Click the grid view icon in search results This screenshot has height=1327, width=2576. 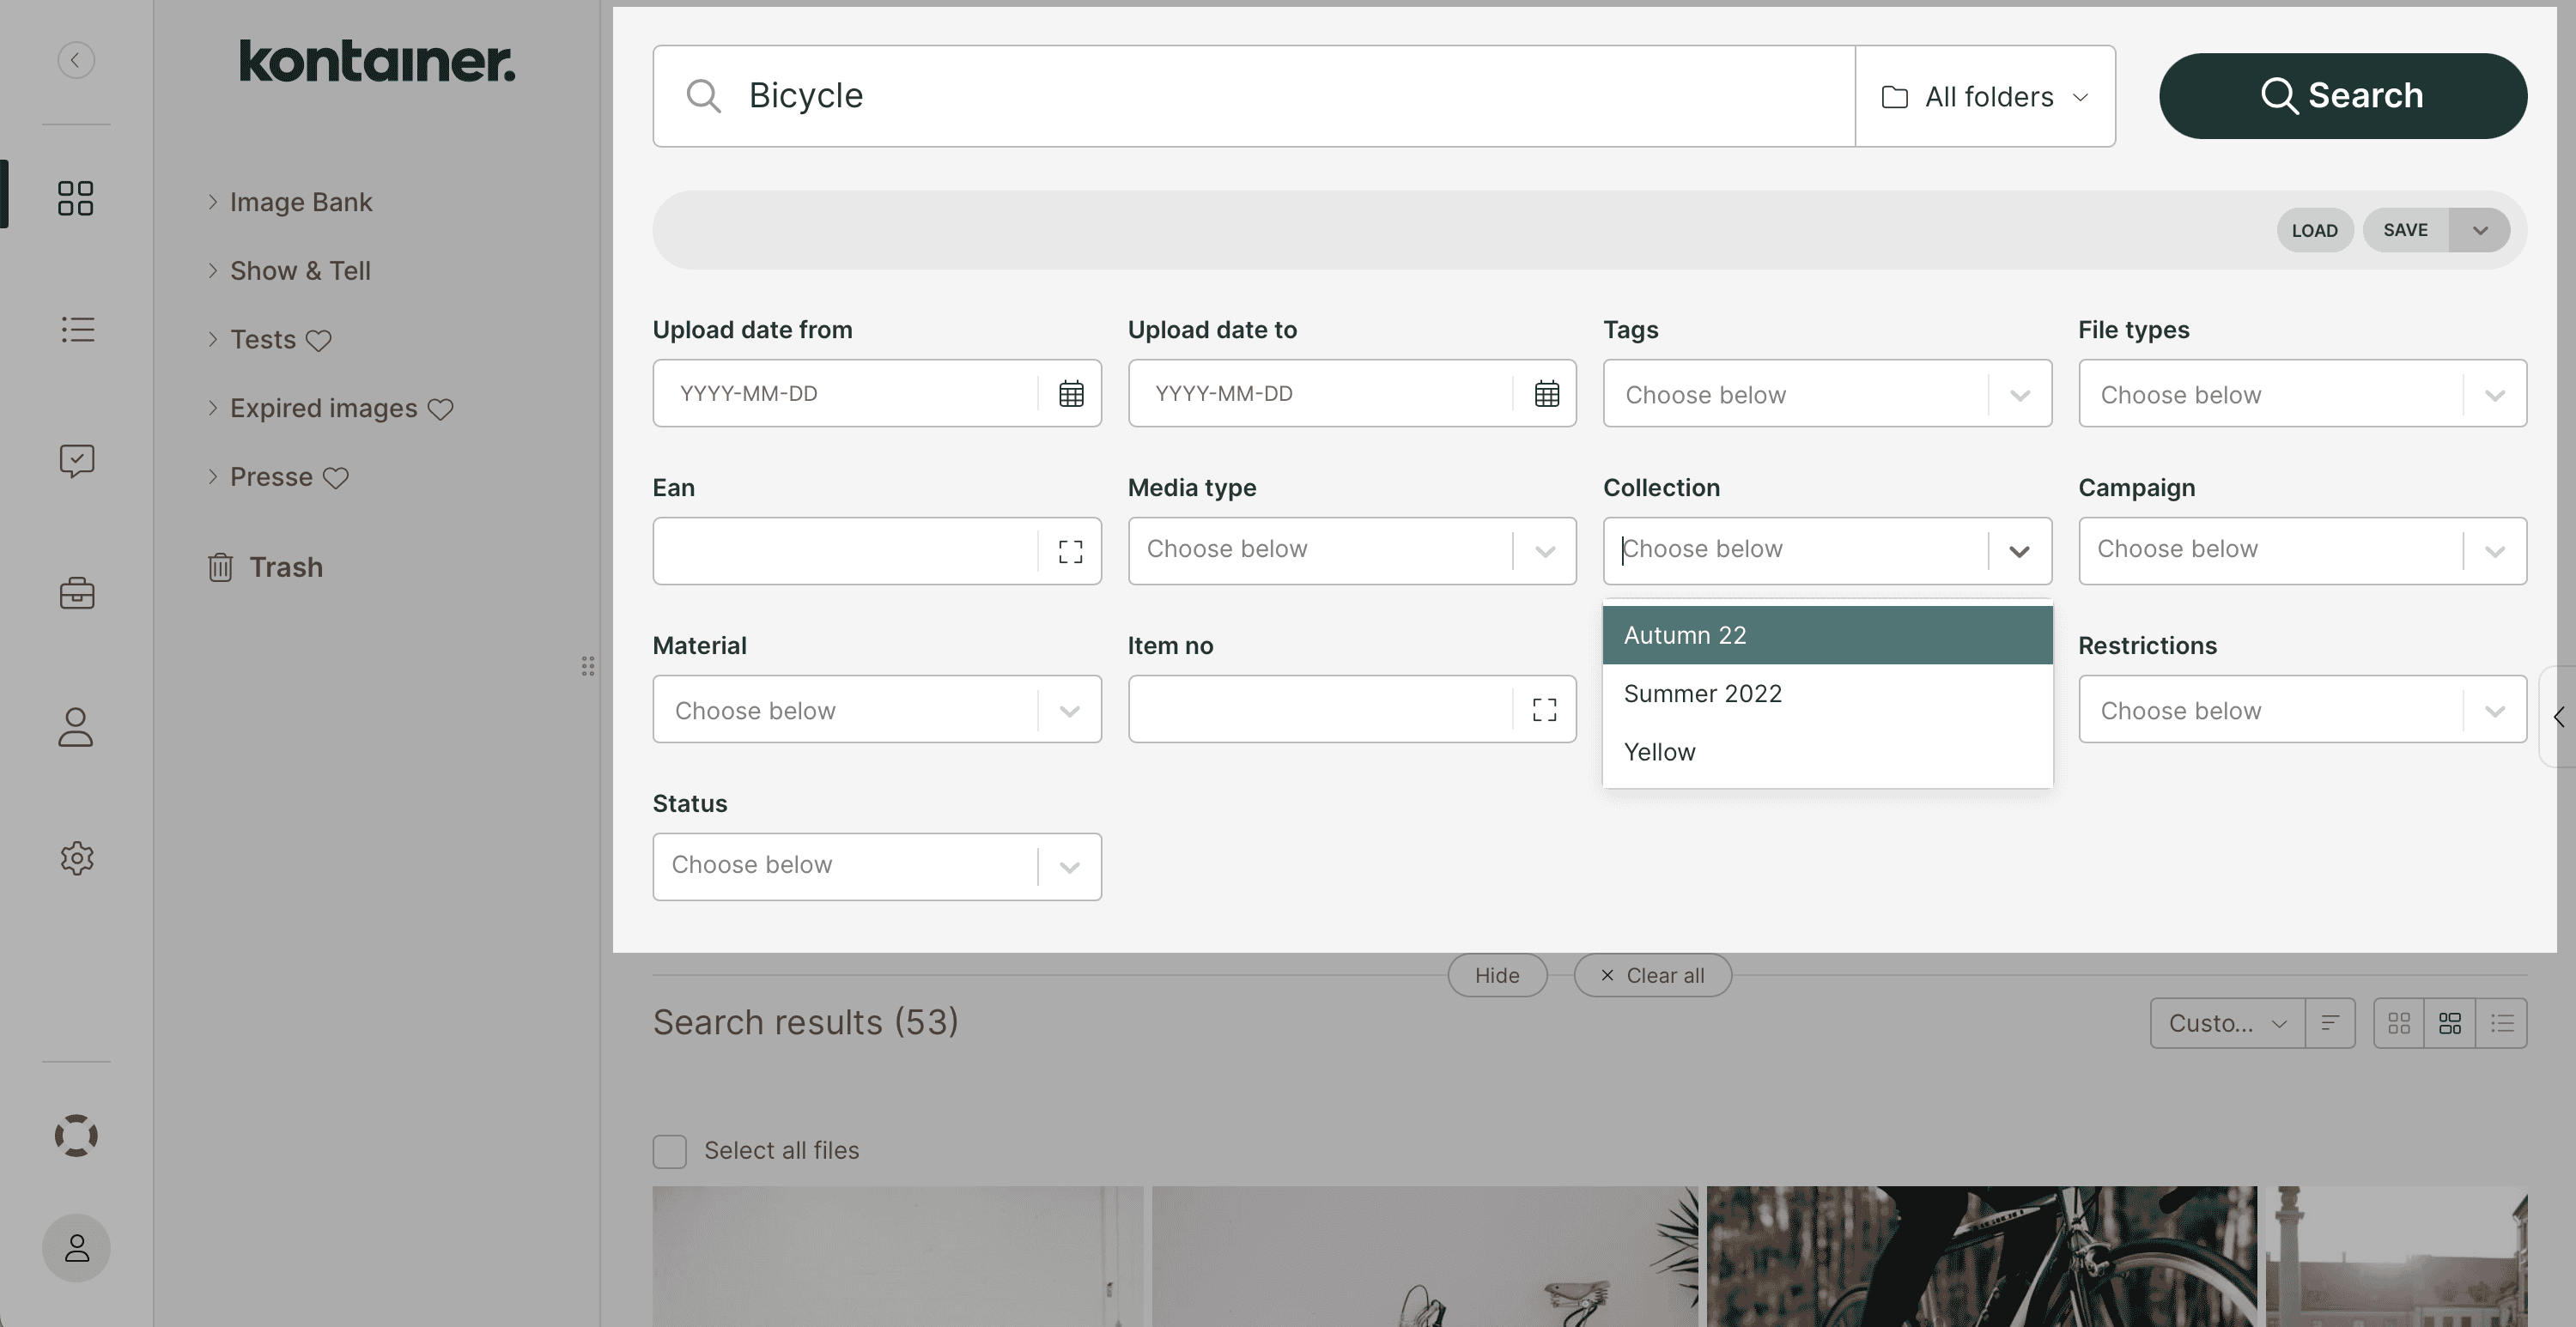(x=2398, y=1021)
